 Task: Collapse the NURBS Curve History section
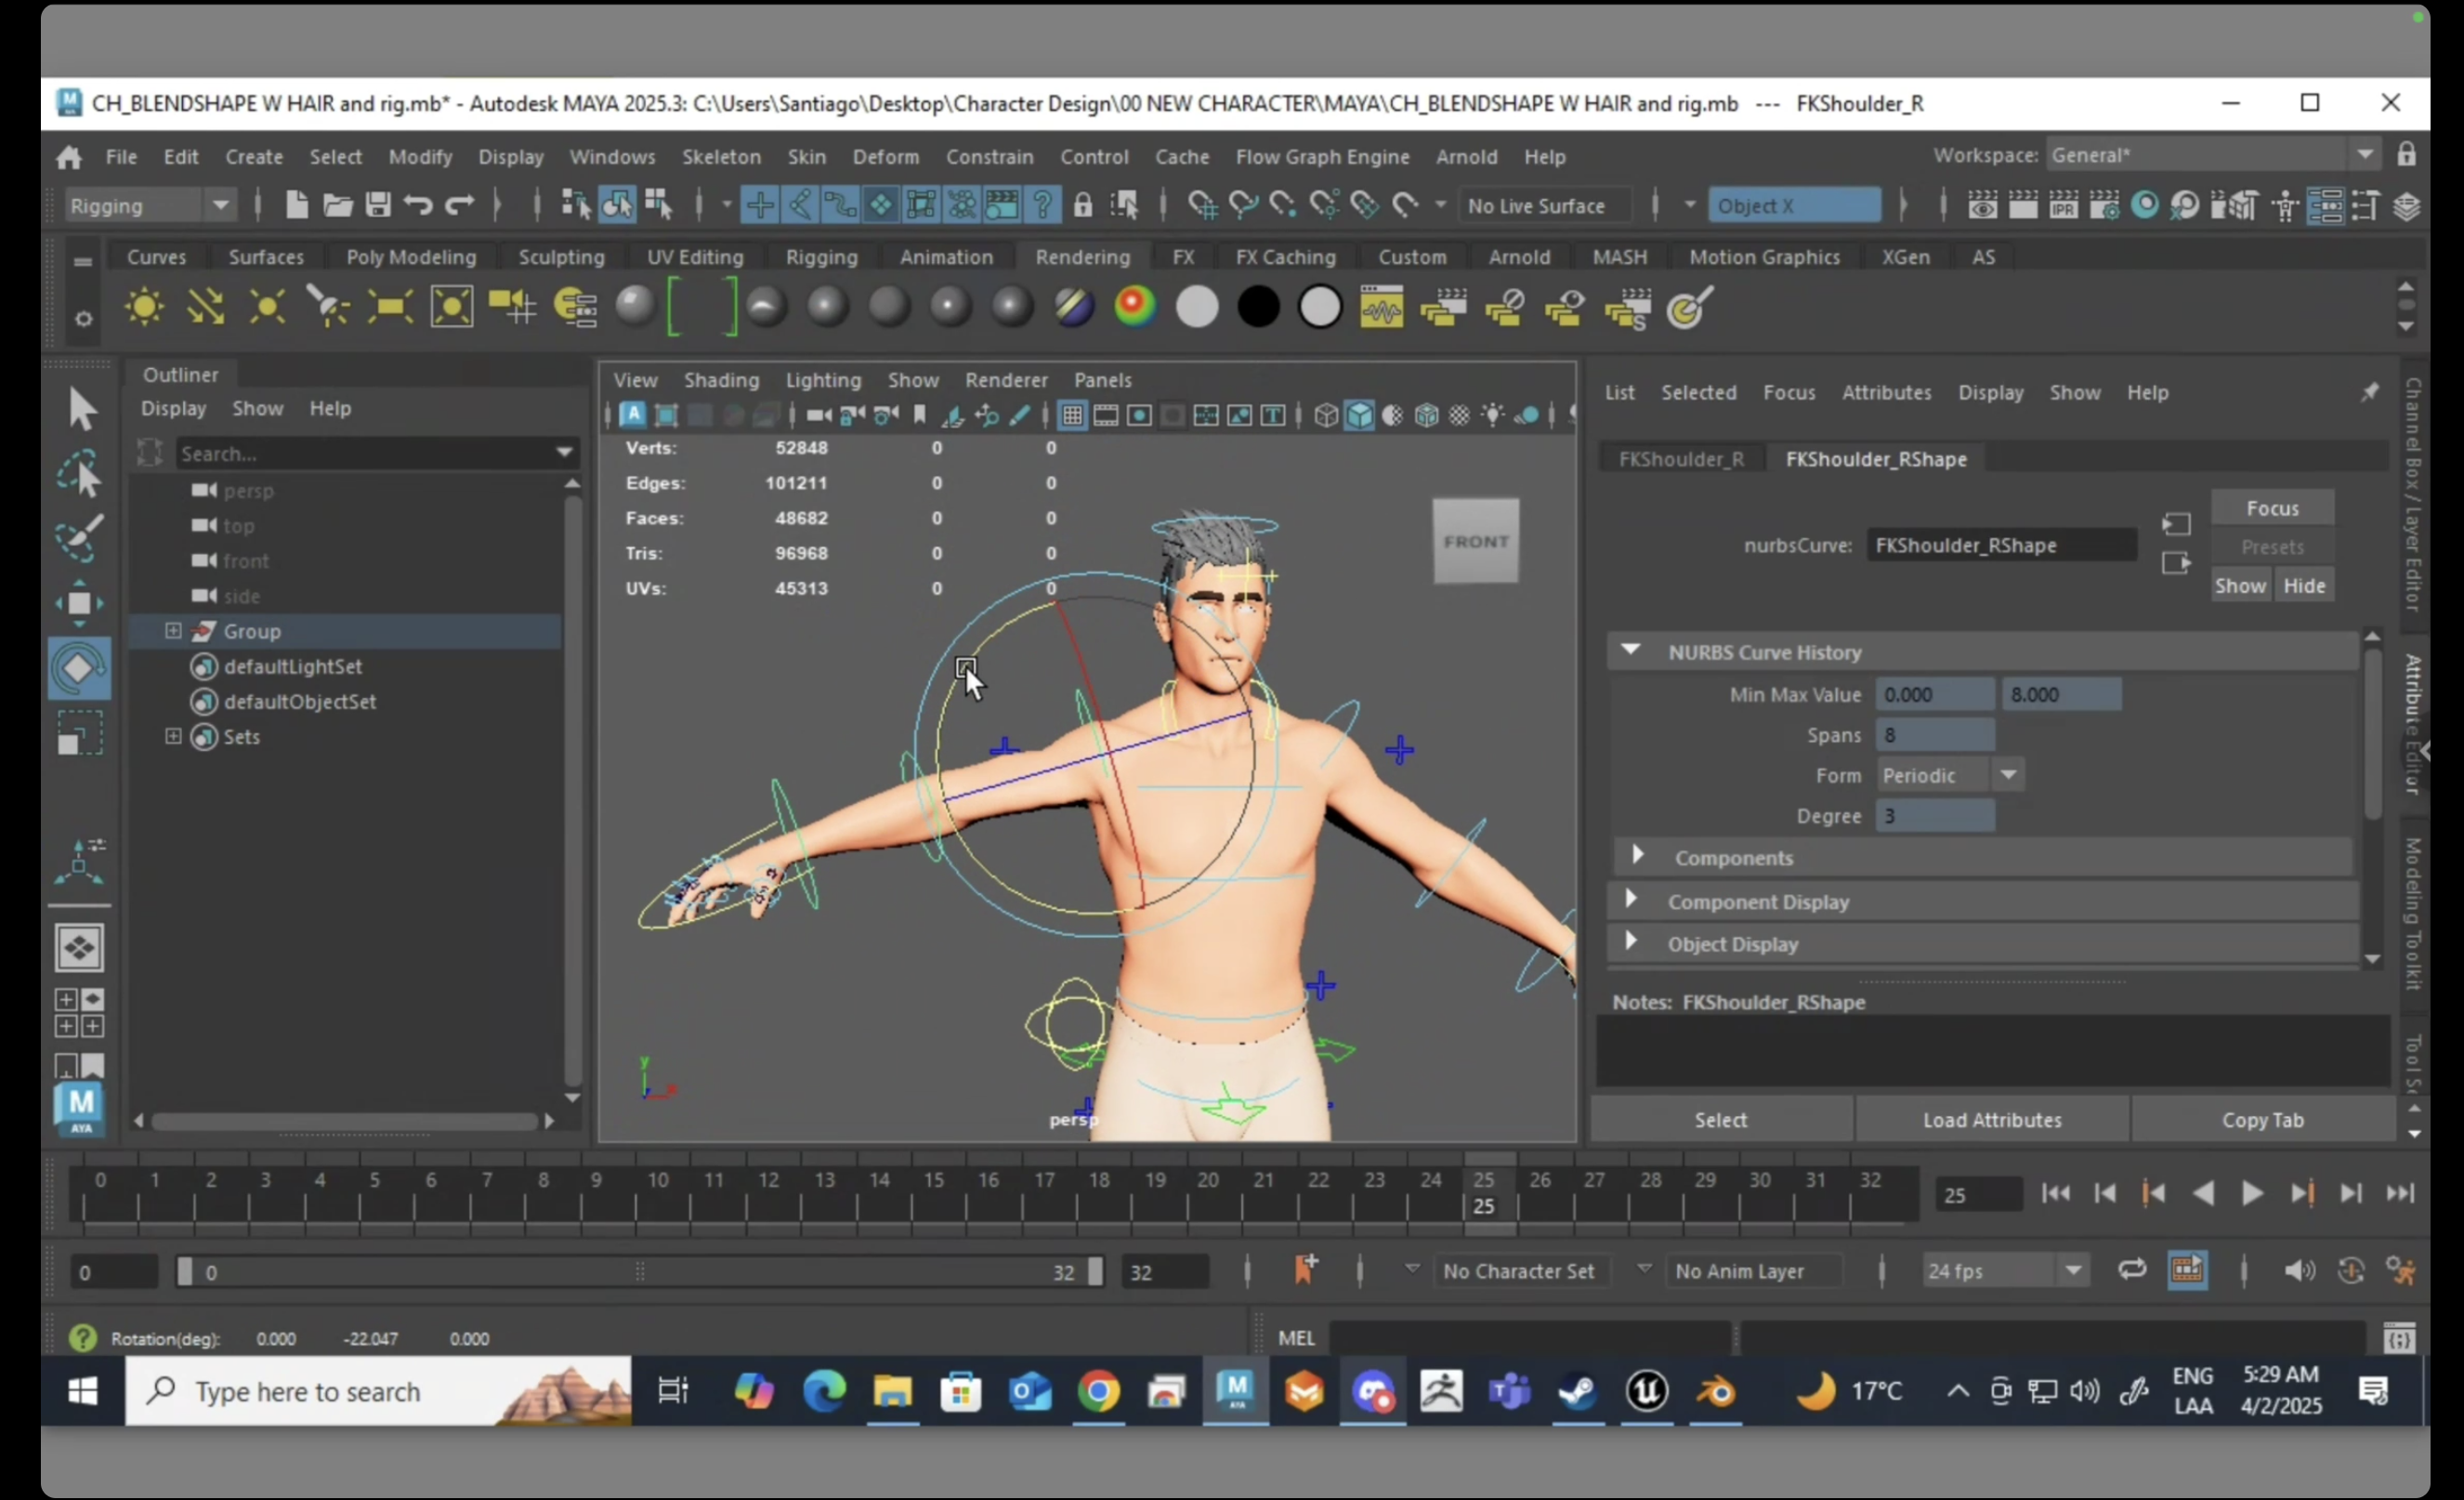(x=1630, y=651)
